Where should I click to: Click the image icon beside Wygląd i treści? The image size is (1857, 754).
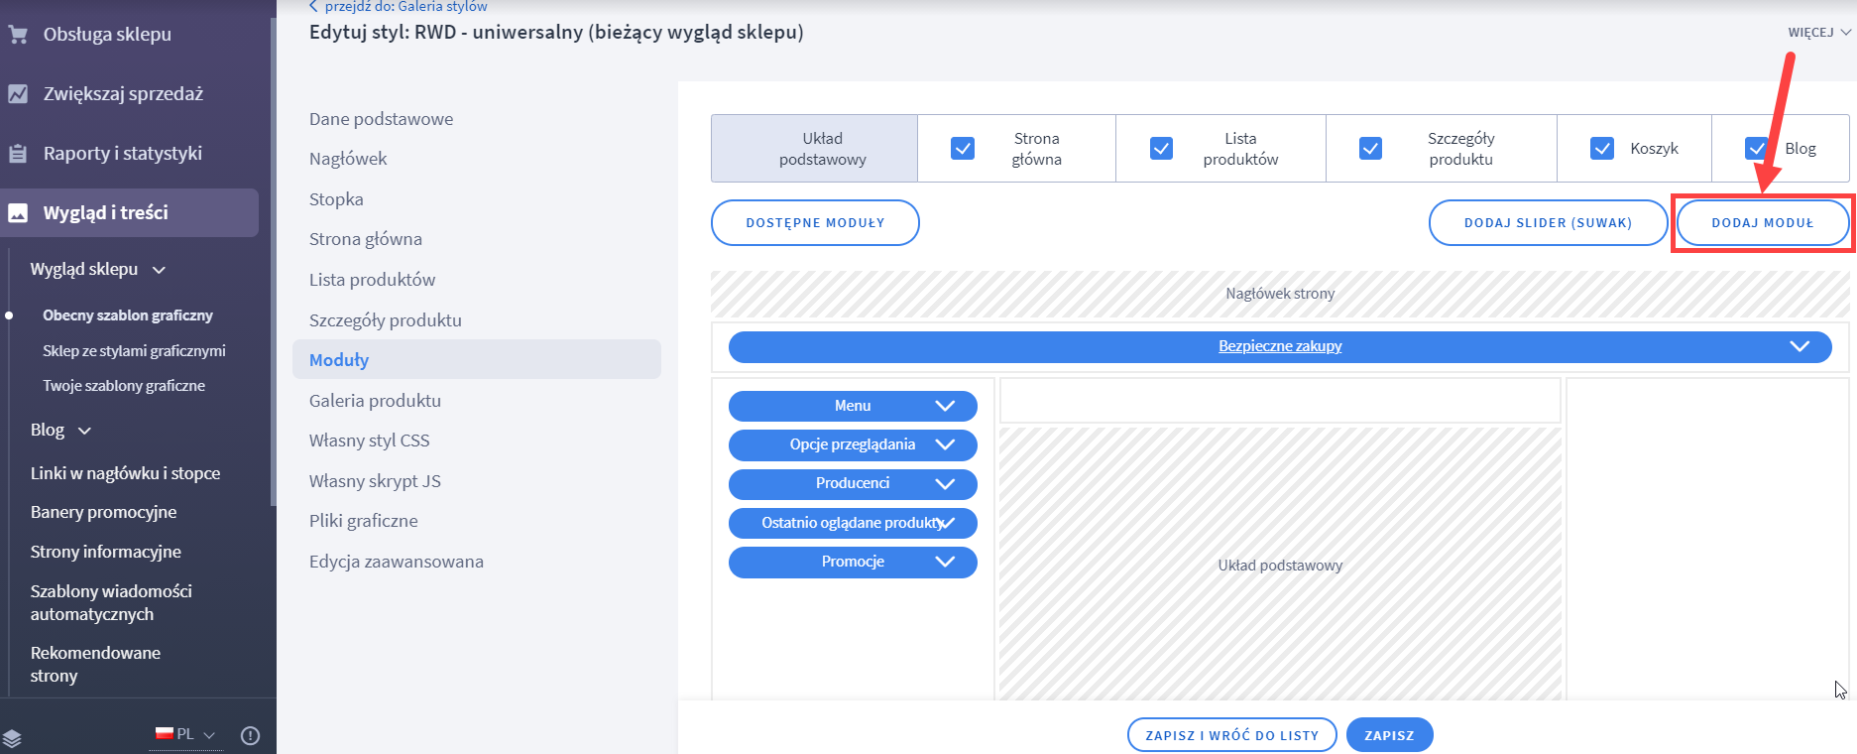pyautogui.click(x=18, y=213)
